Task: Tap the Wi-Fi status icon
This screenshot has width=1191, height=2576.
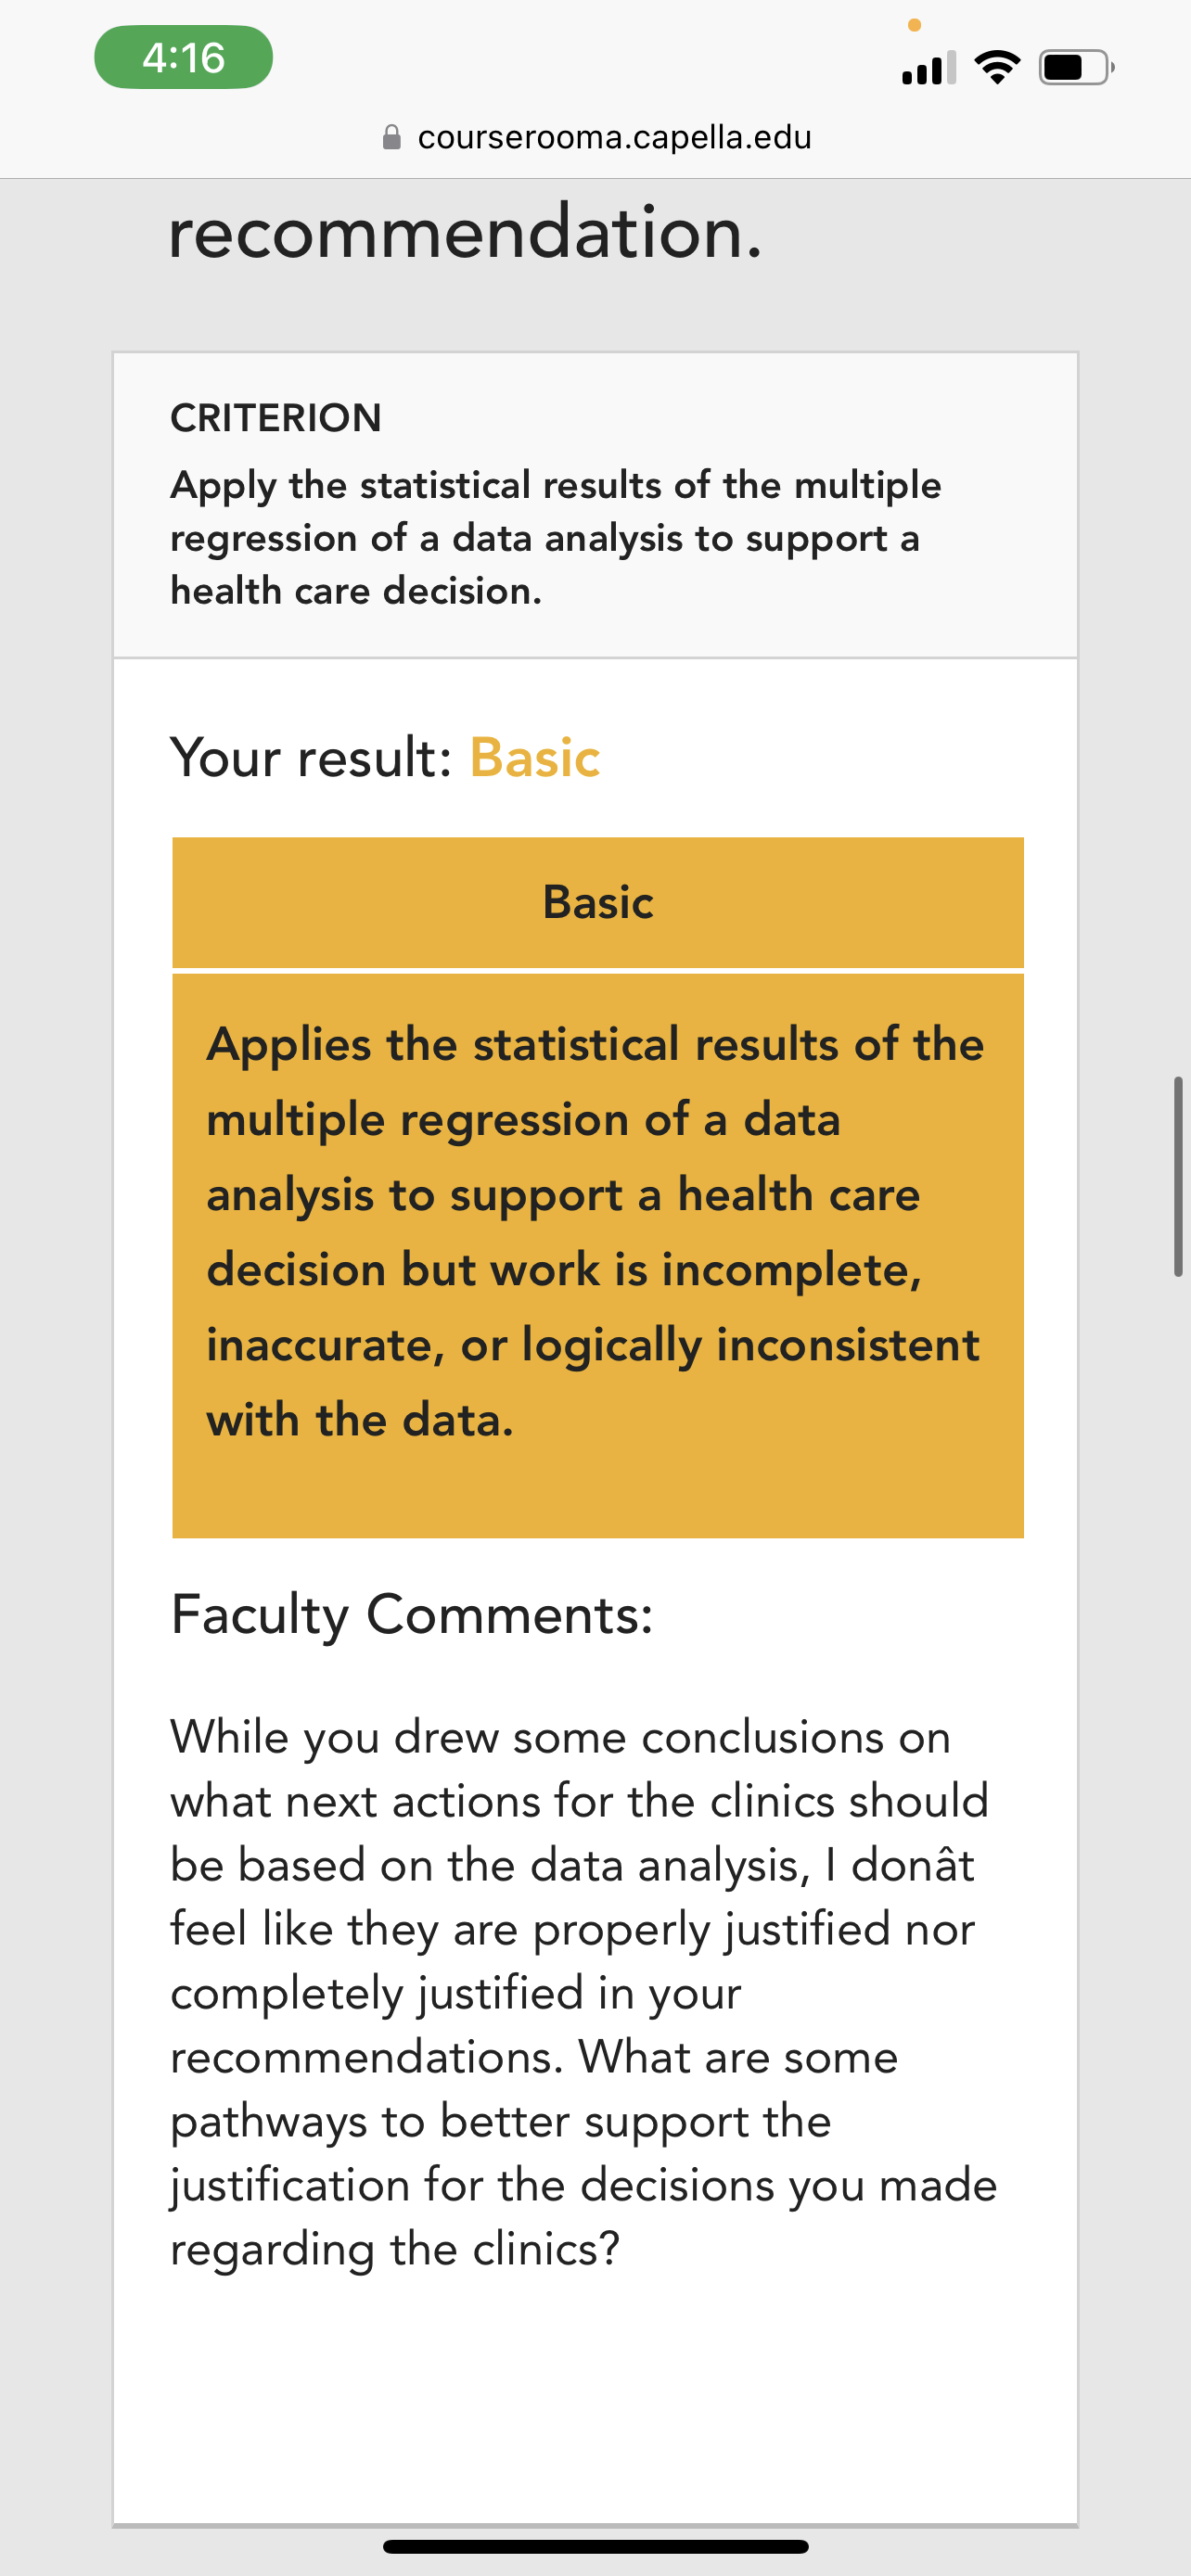Action: click(997, 68)
